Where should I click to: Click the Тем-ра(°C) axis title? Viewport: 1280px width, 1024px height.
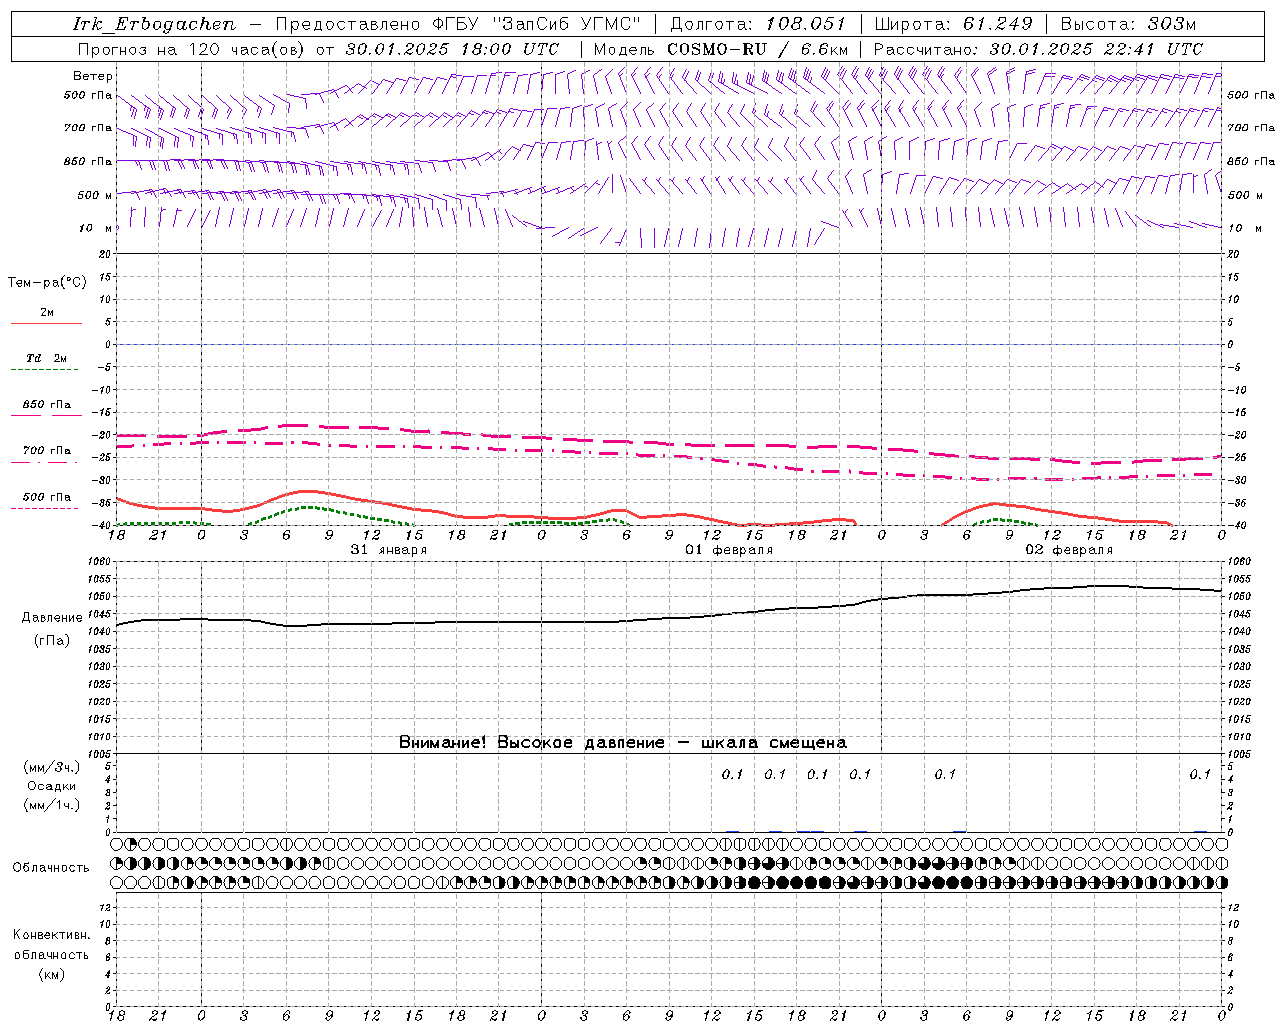pyautogui.click(x=47, y=283)
